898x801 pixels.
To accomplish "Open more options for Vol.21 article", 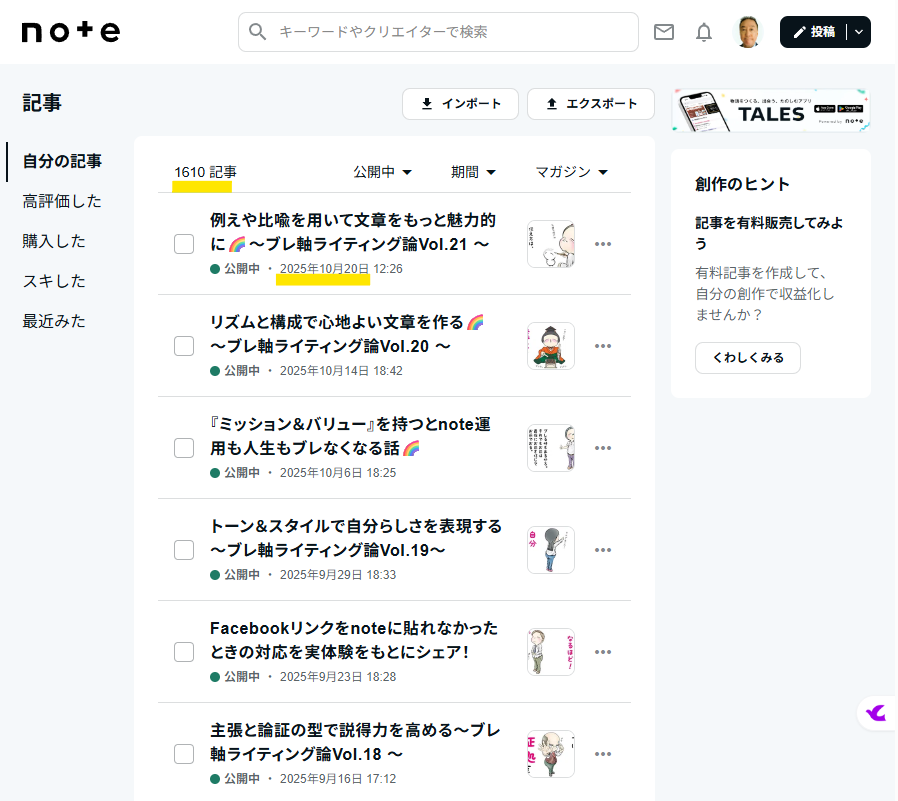I will [x=602, y=244].
